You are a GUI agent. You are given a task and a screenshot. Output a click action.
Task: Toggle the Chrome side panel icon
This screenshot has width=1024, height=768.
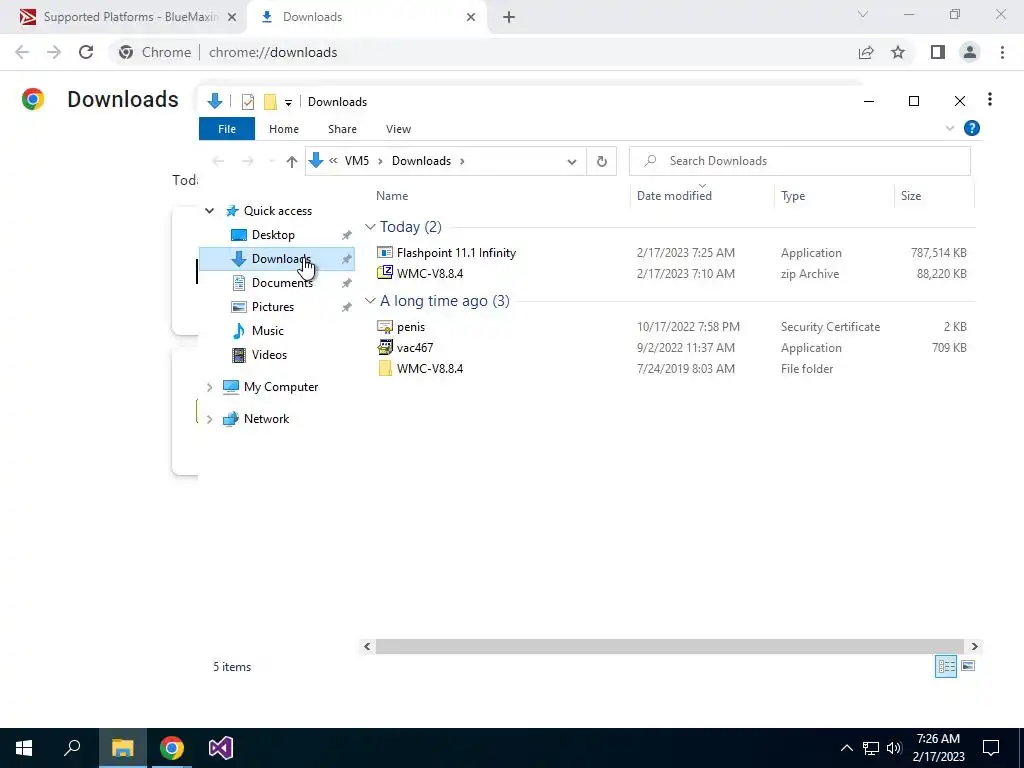[x=938, y=52]
